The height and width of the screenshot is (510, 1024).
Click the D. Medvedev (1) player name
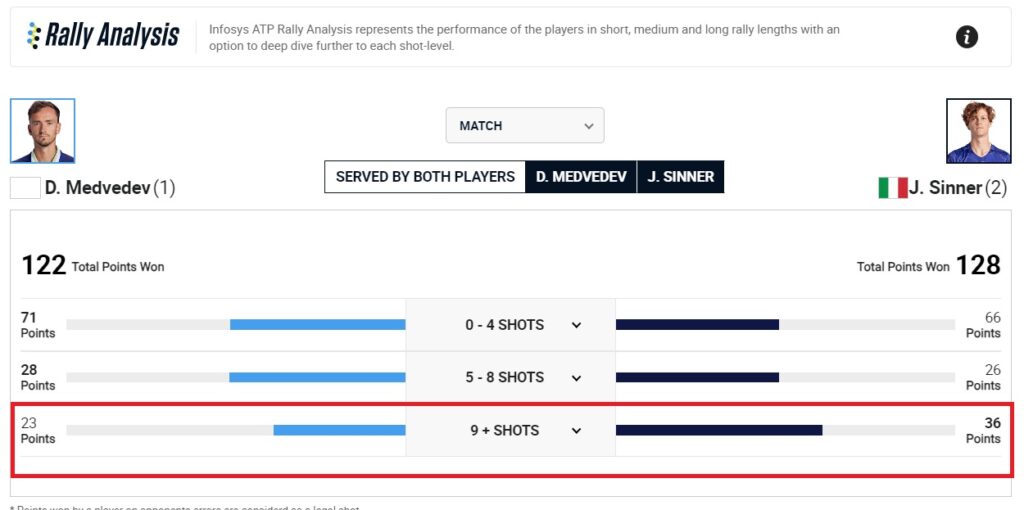tap(110, 187)
